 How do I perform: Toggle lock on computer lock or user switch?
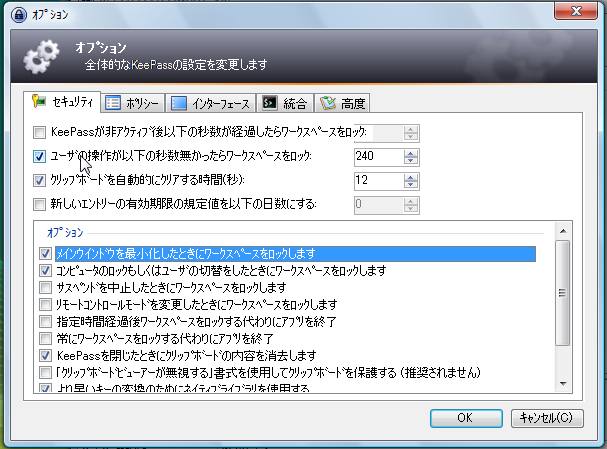(x=45, y=271)
